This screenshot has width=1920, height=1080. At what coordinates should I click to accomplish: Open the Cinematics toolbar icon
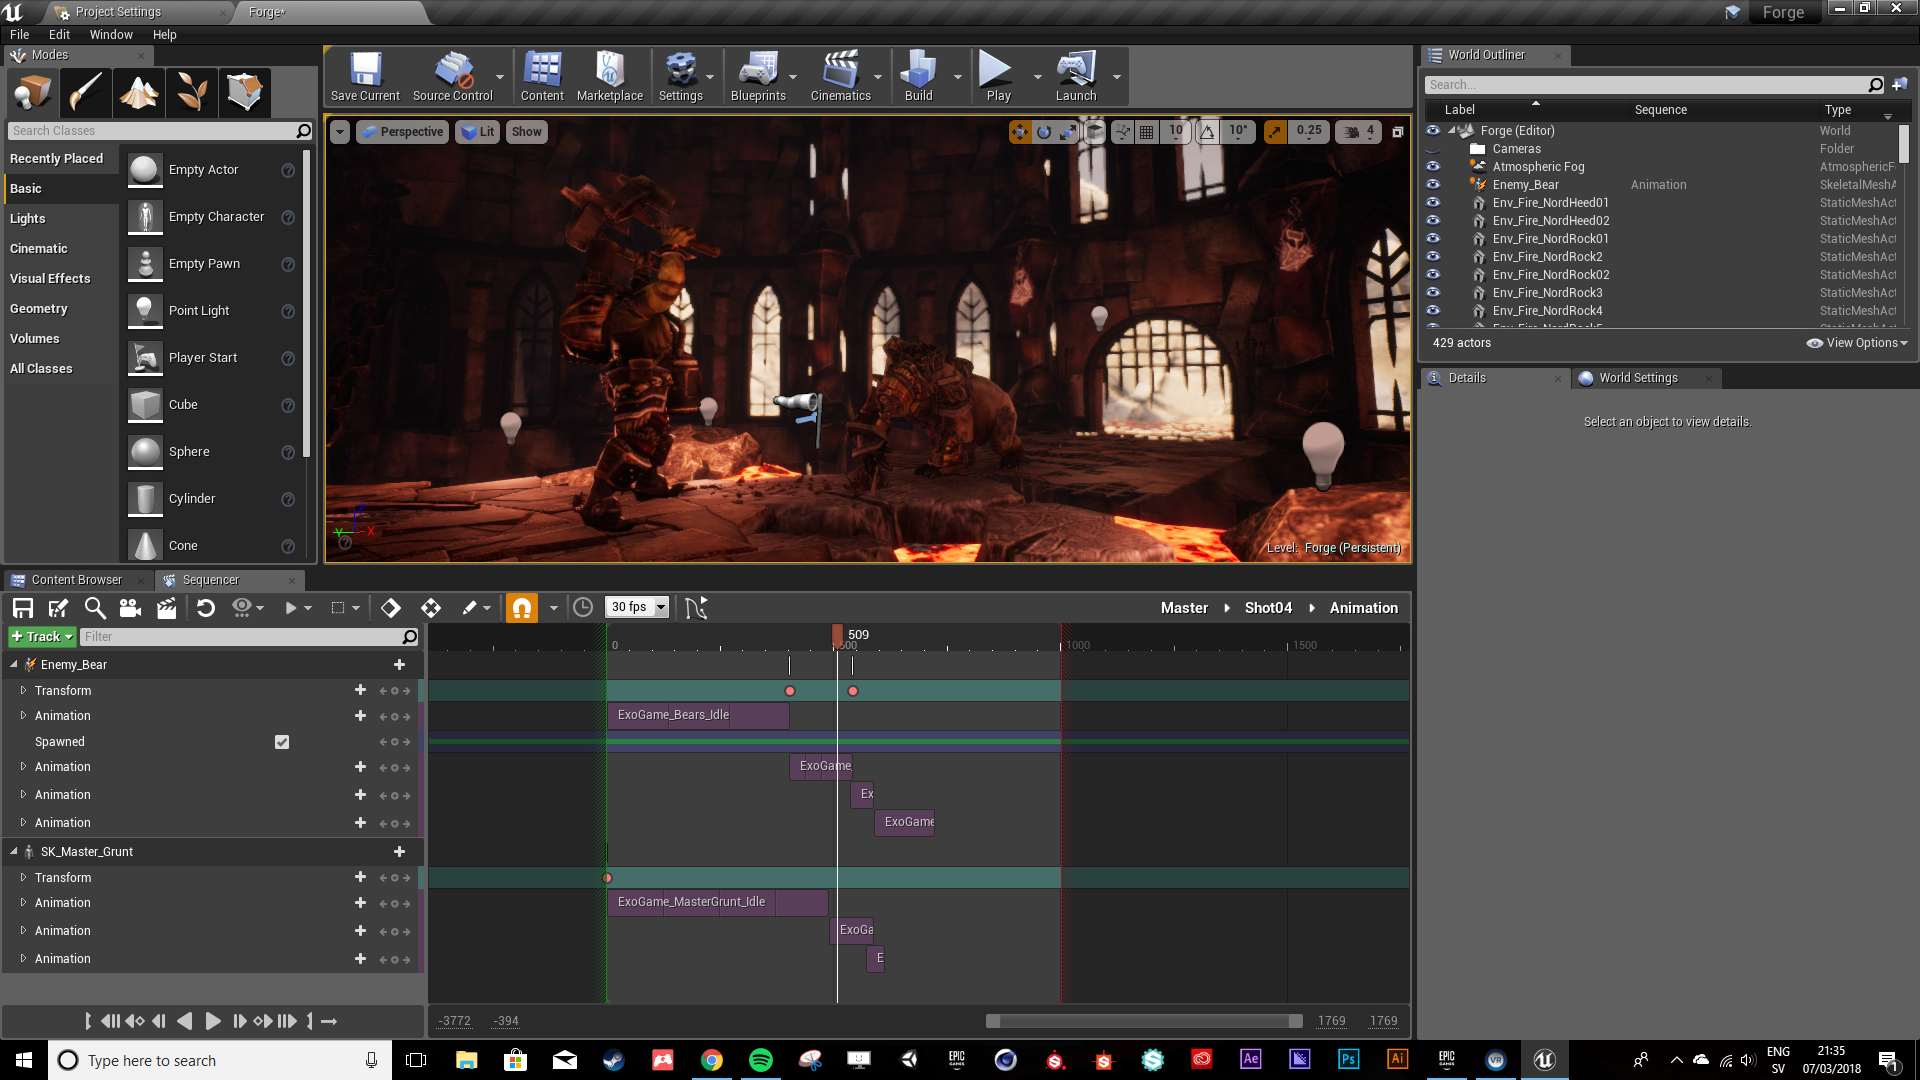click(x=841, y=77)
